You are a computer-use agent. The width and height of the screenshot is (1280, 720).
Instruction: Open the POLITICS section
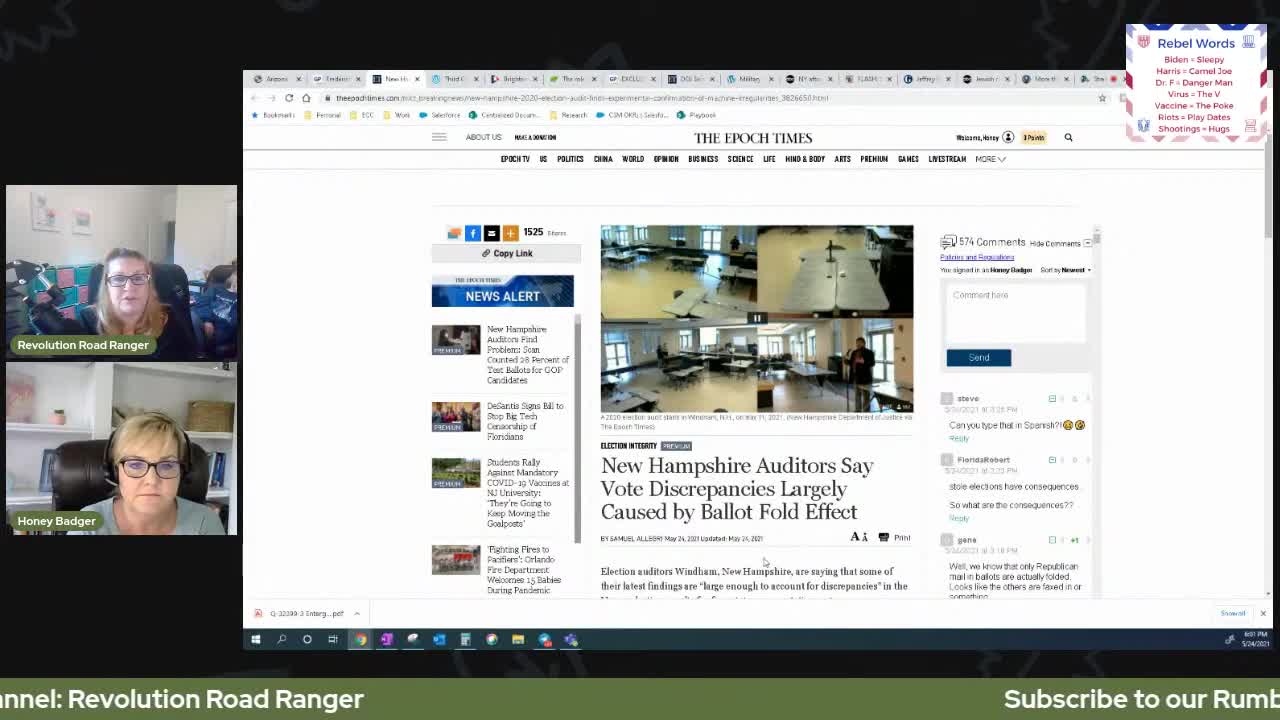tap(570, 159)
